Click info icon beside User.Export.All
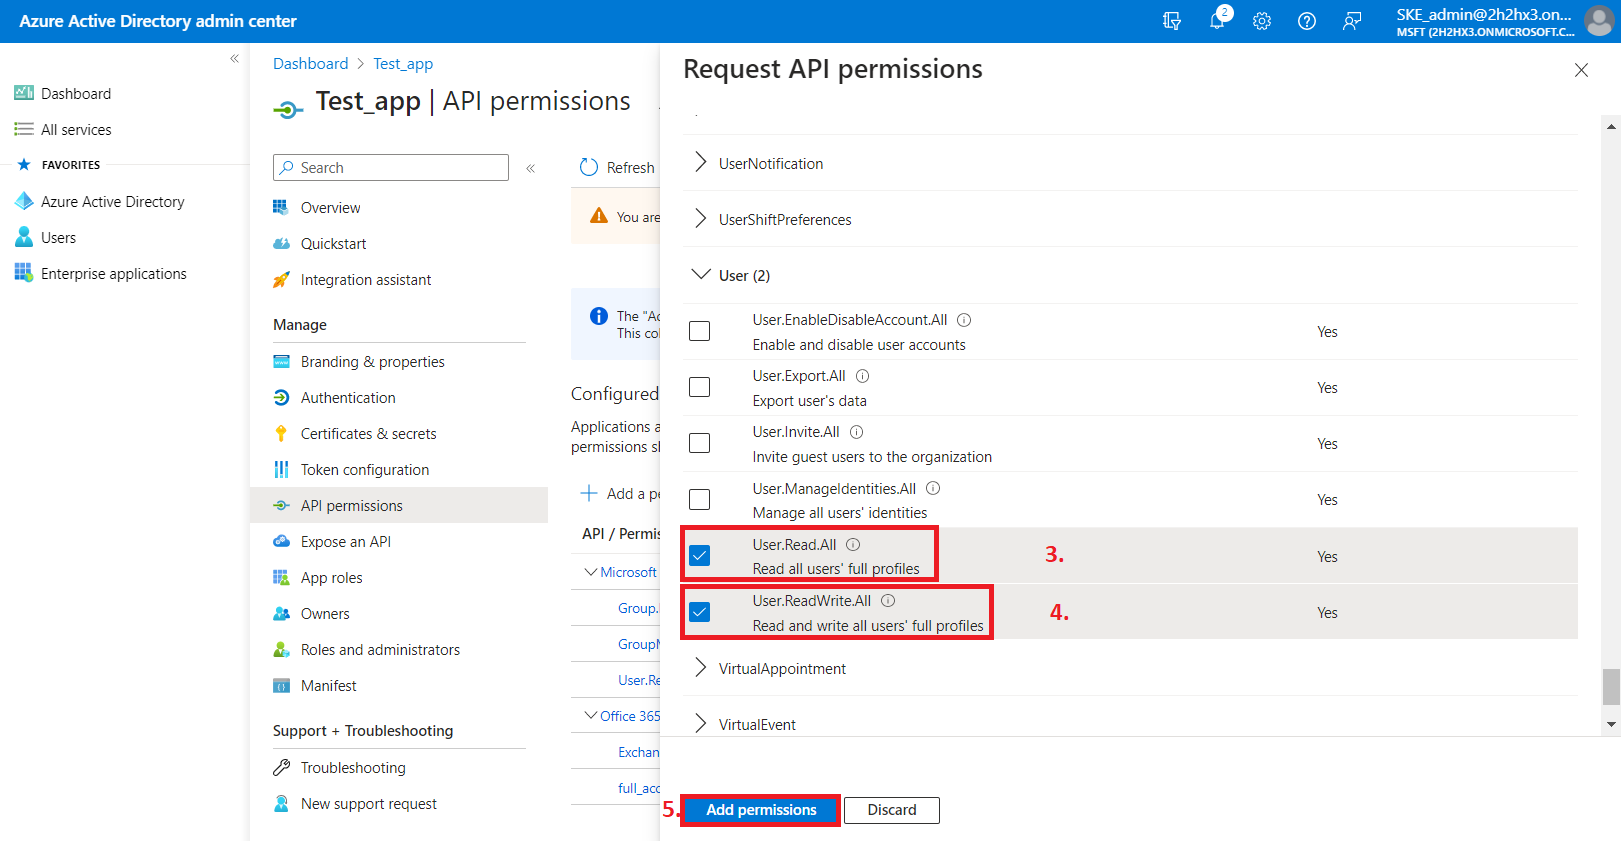This screenshot has width=1621, height=841. (x=862, y=376)
